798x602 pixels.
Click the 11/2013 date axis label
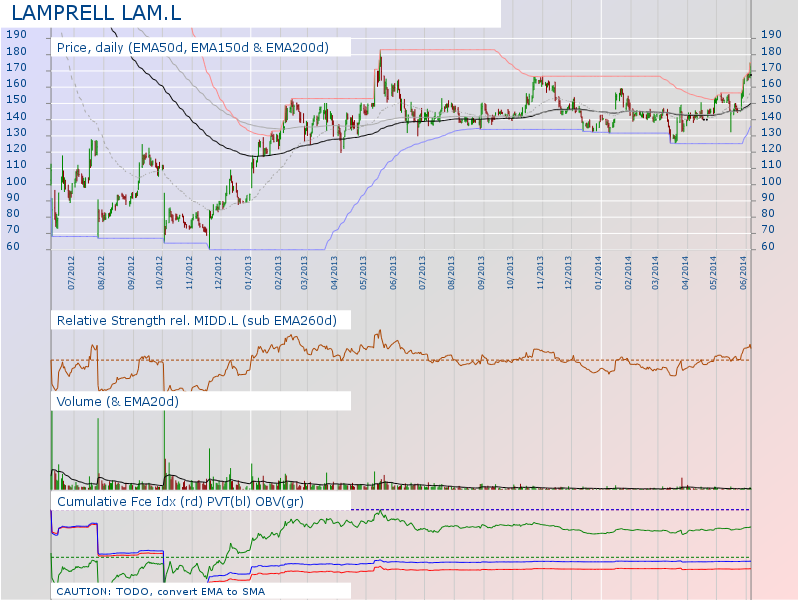click(540, 273)
